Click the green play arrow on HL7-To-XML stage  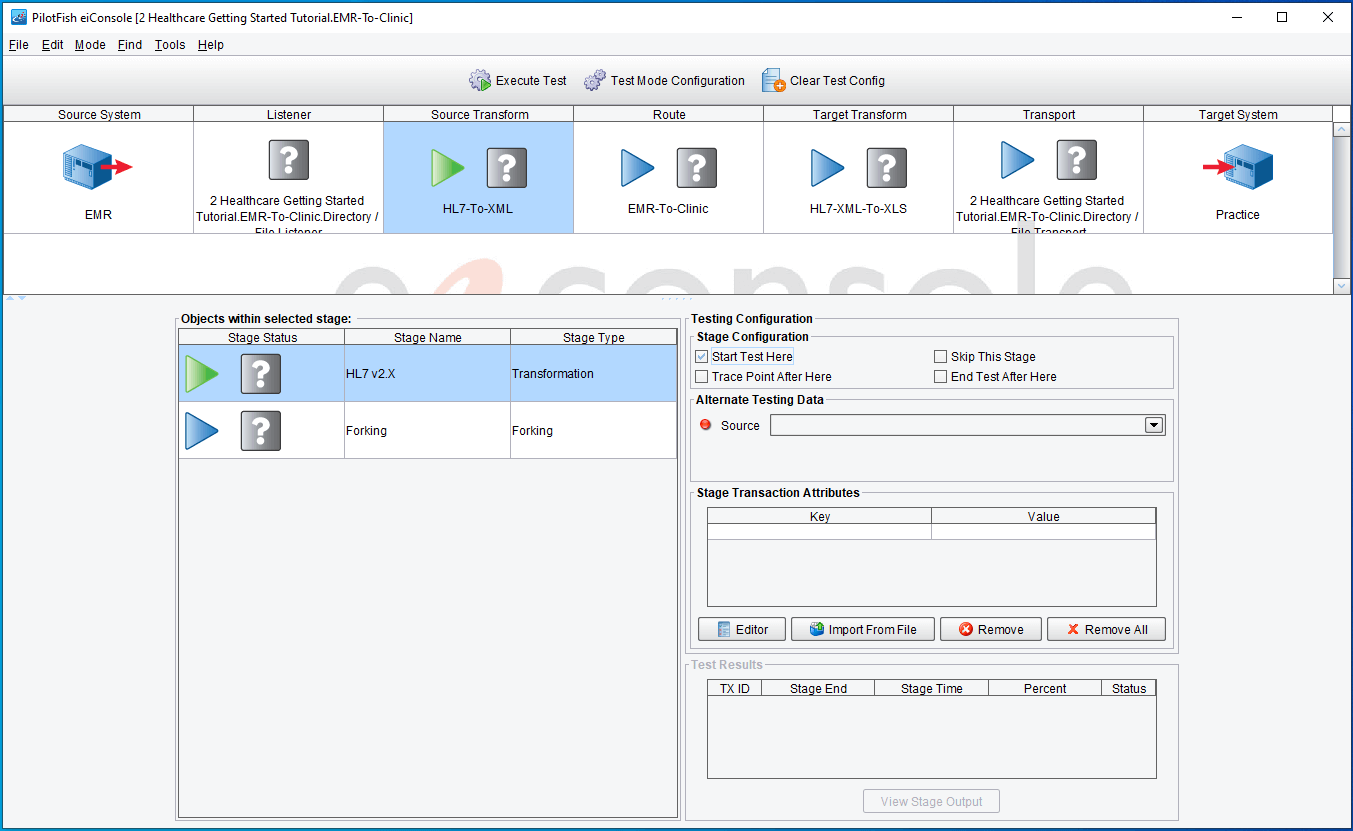tap(447, 167)
